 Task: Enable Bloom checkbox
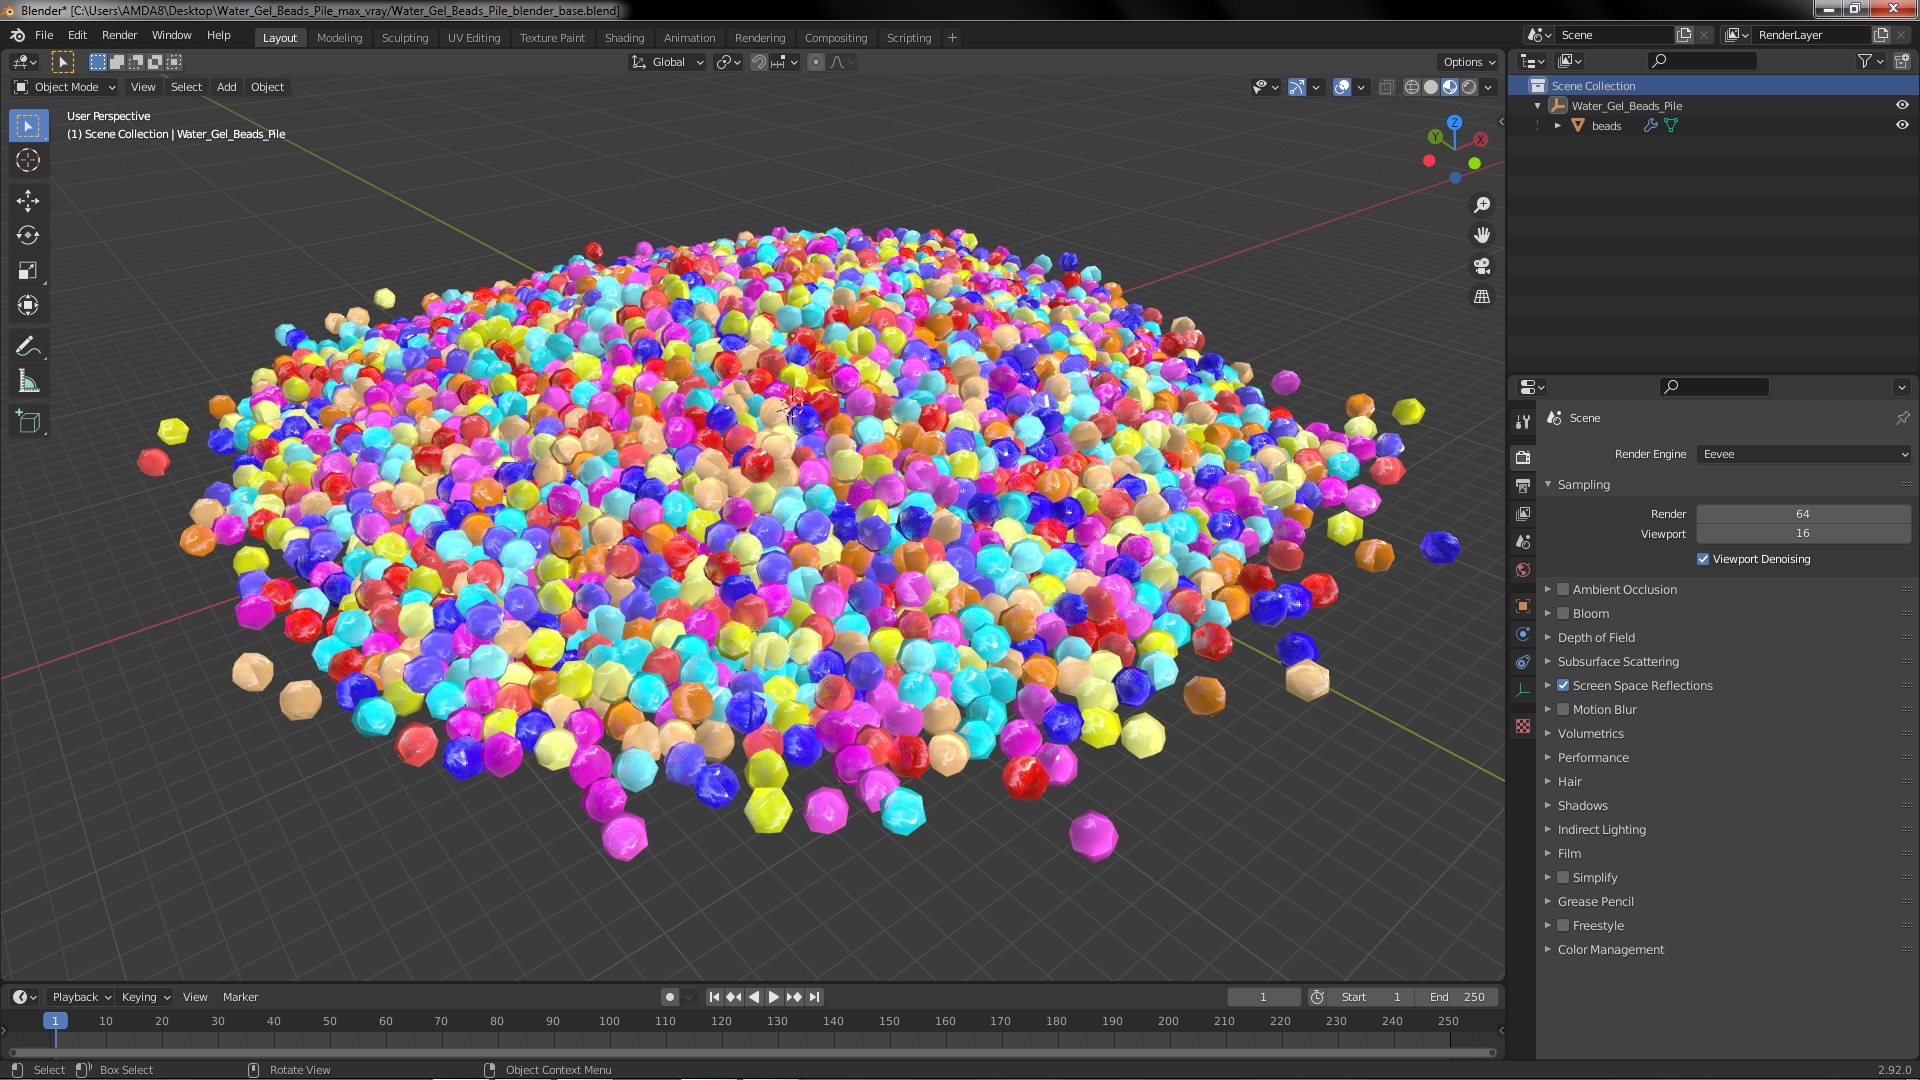pos(1563,613)
